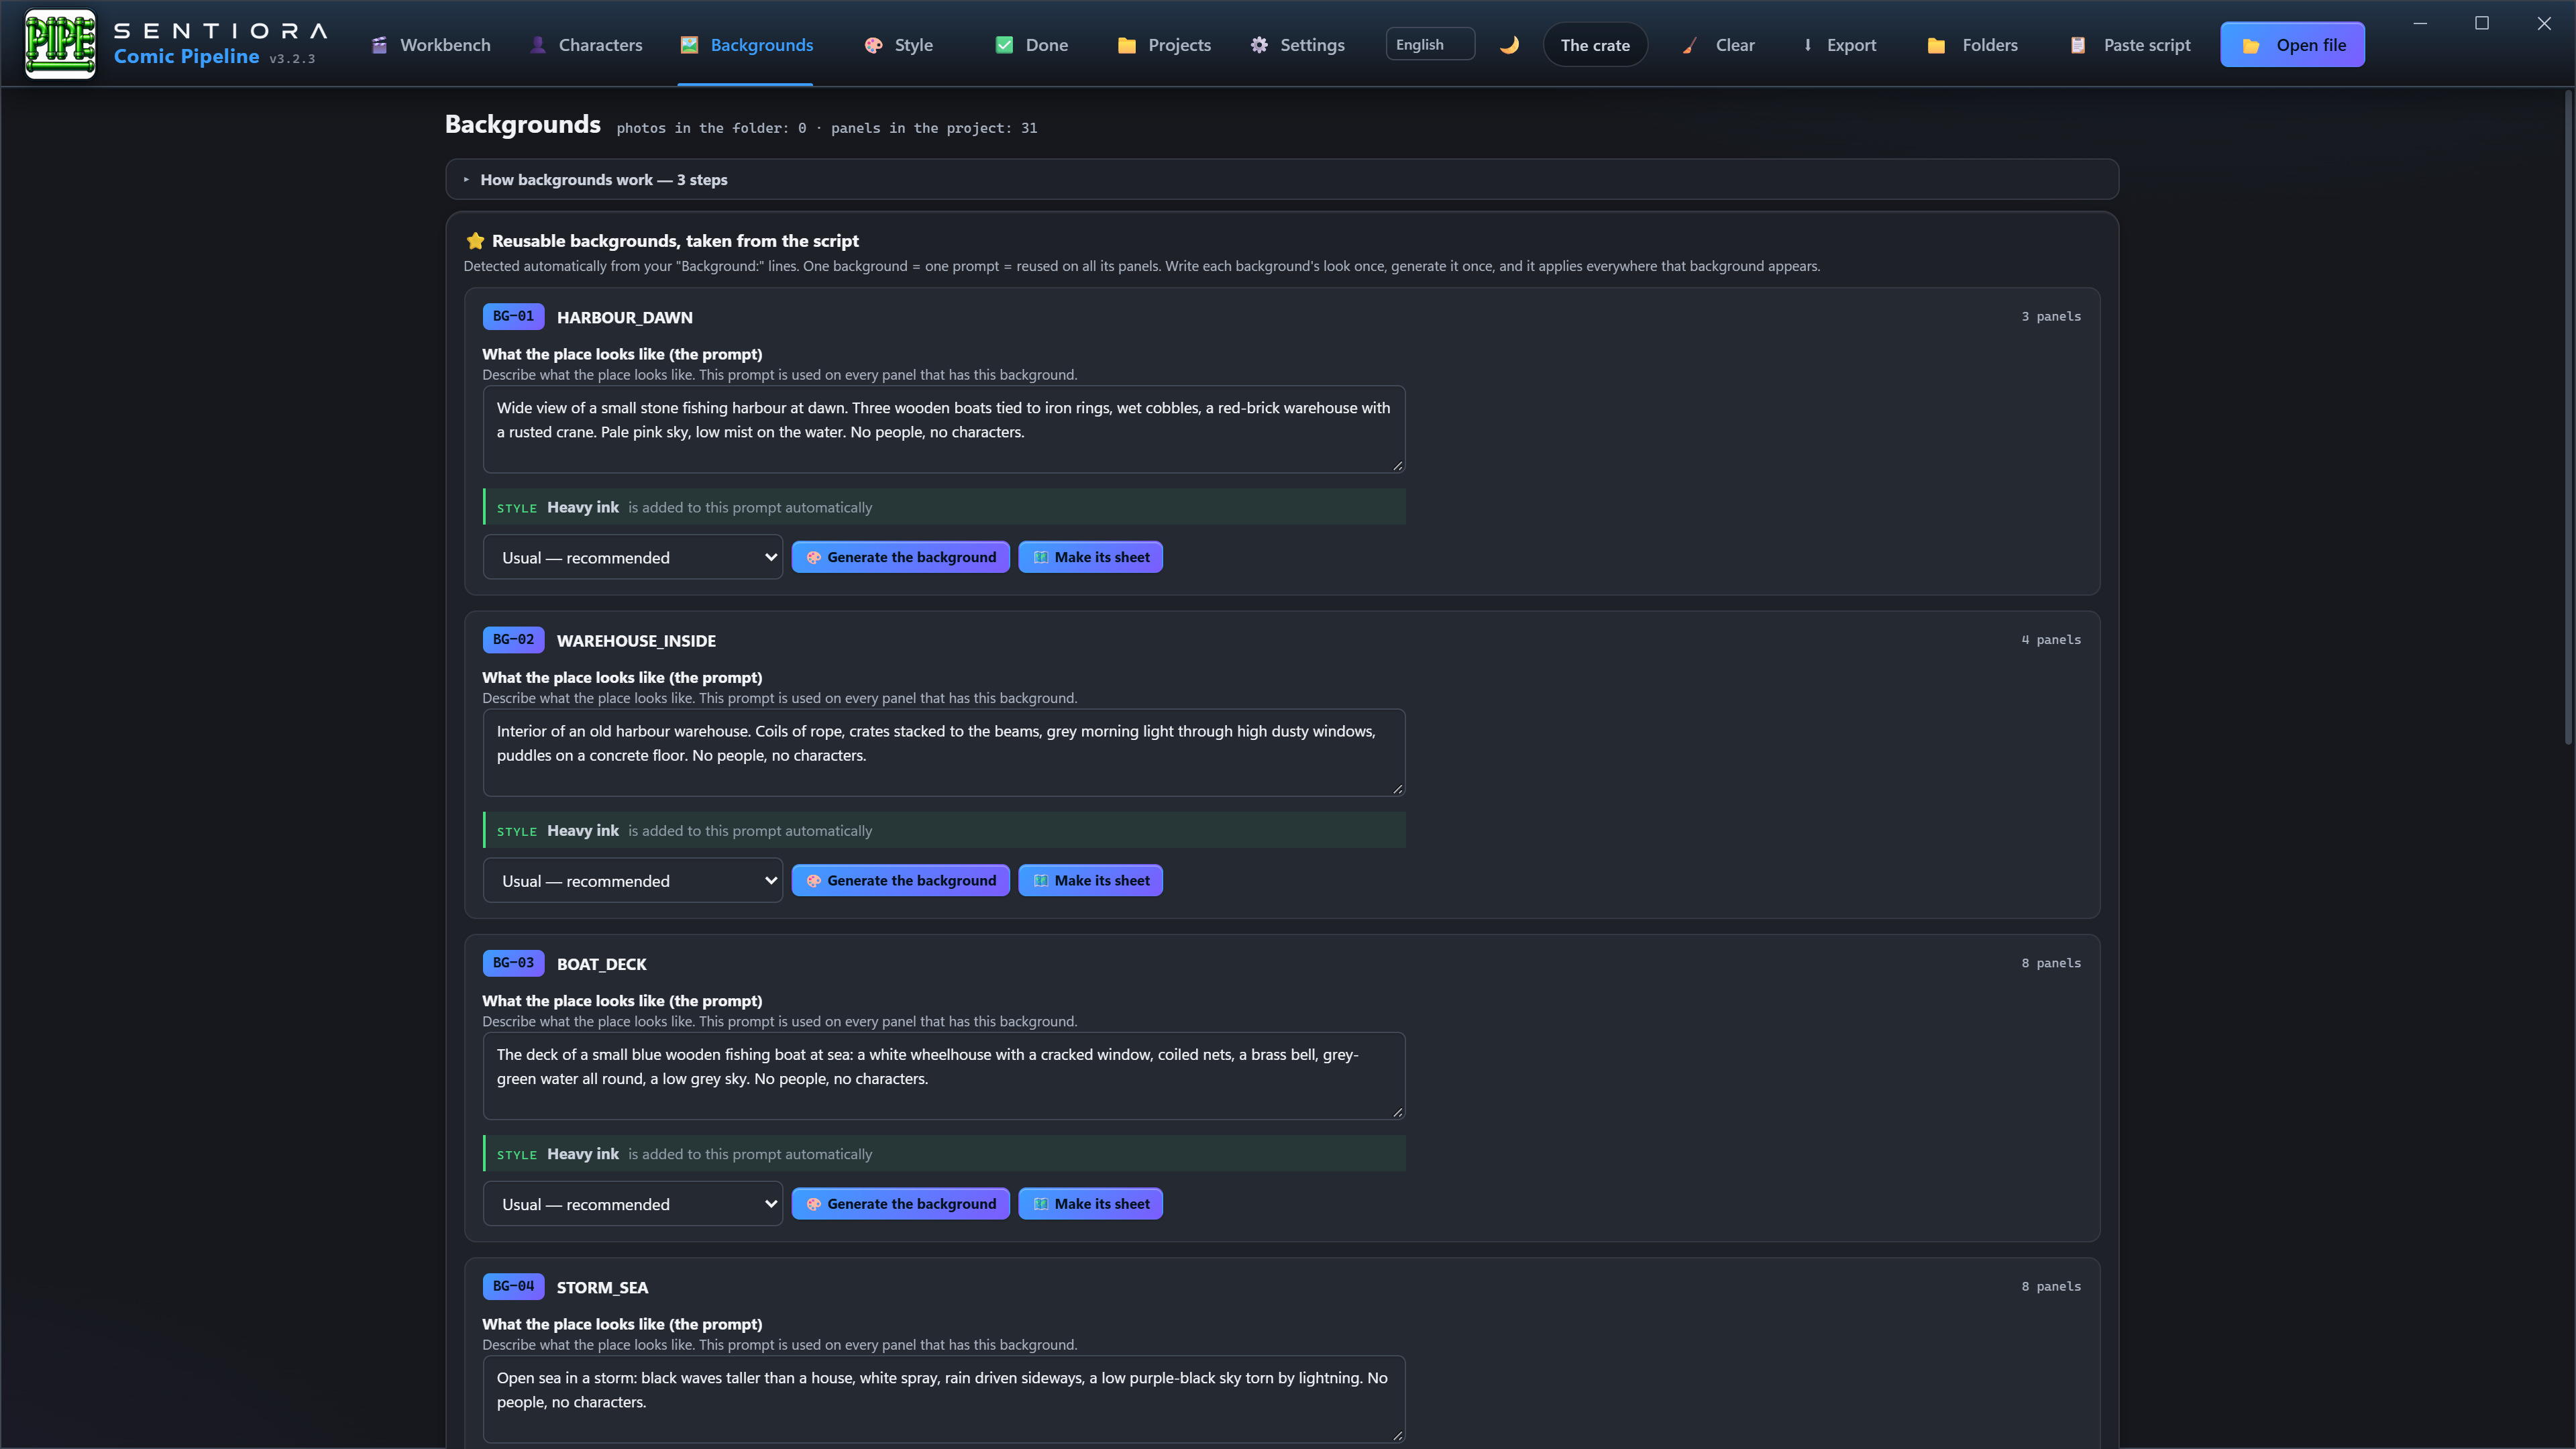2576x1449 pixels.
Task: Click the Open file button
Action: pos(2293,45)
